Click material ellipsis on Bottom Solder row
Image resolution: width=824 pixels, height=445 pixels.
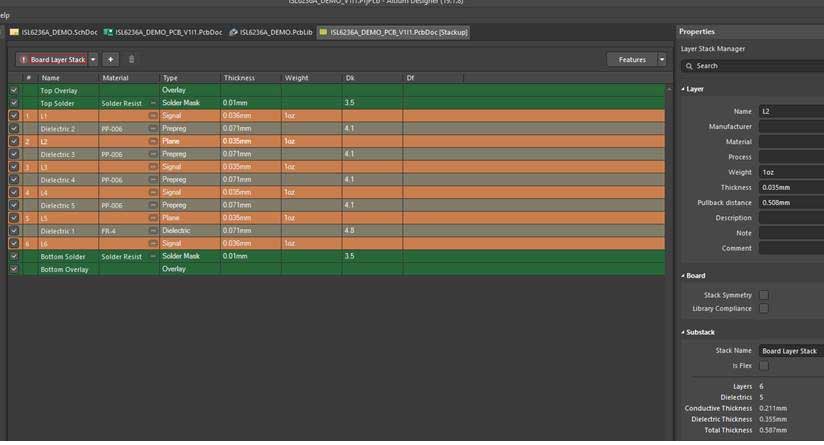[153, 256]
